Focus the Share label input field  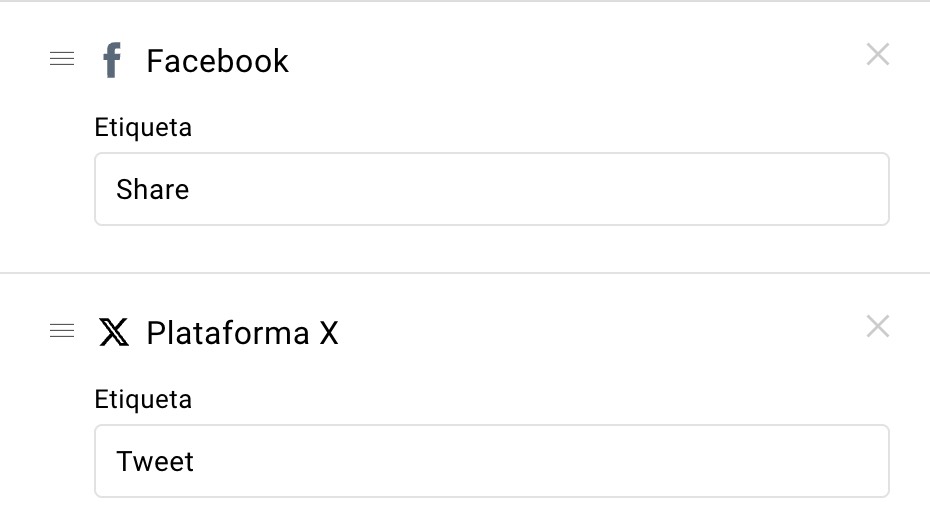[492, 189]
